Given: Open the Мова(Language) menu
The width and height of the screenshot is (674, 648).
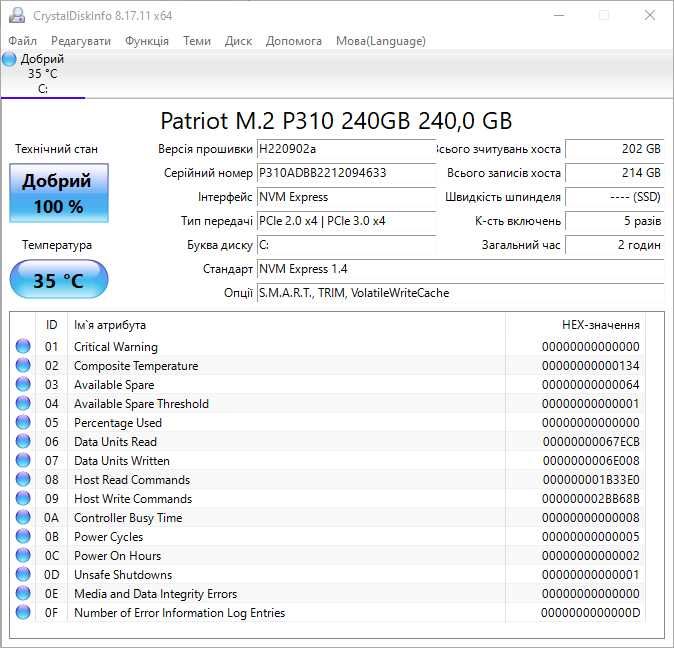Looking at the screenshot, I should point(381,41).
